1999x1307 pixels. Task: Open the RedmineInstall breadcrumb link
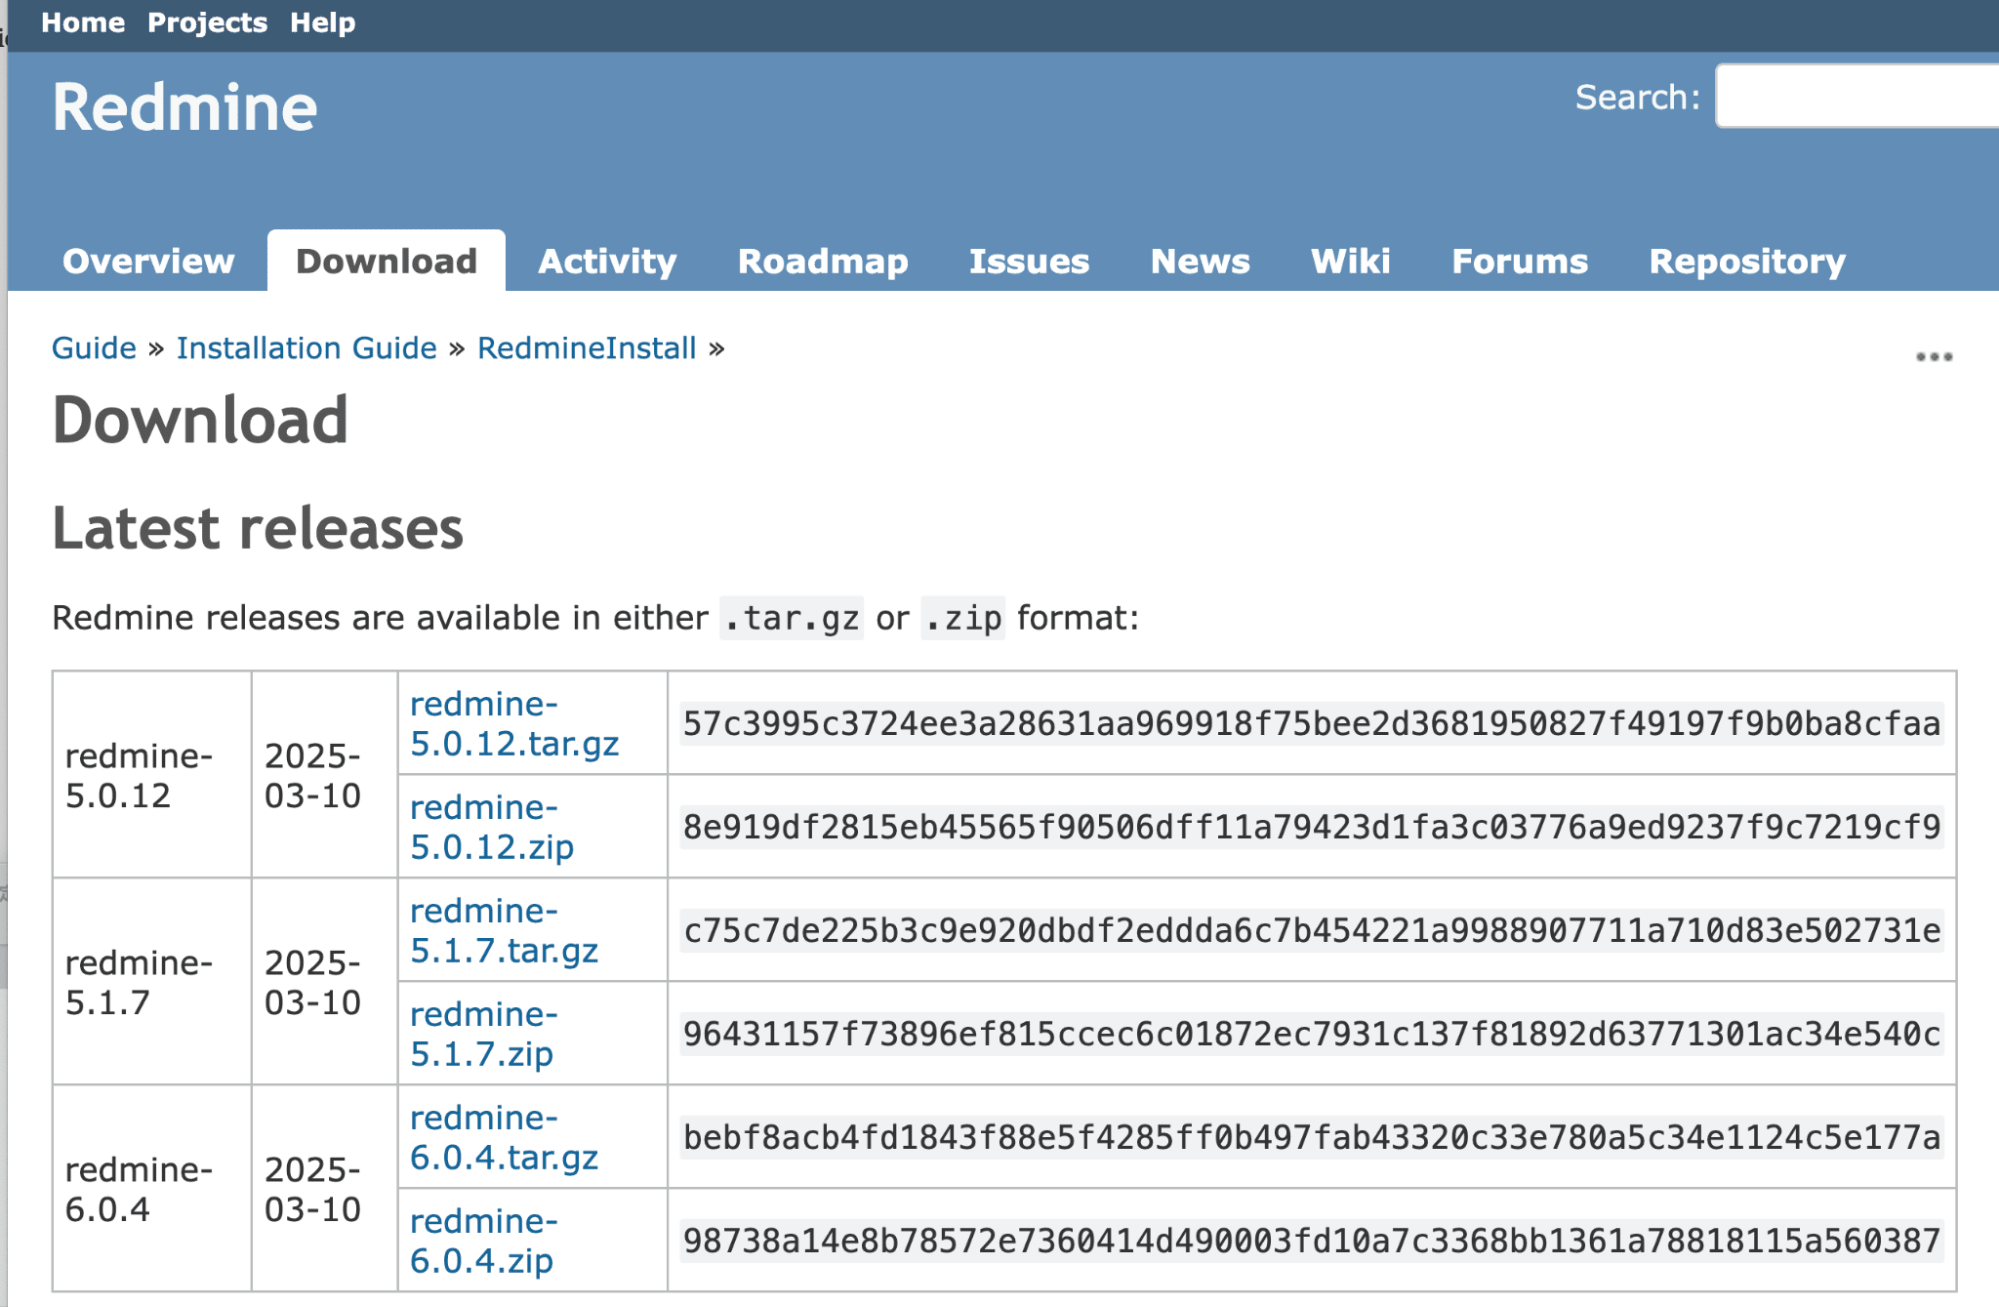(586, 348)
